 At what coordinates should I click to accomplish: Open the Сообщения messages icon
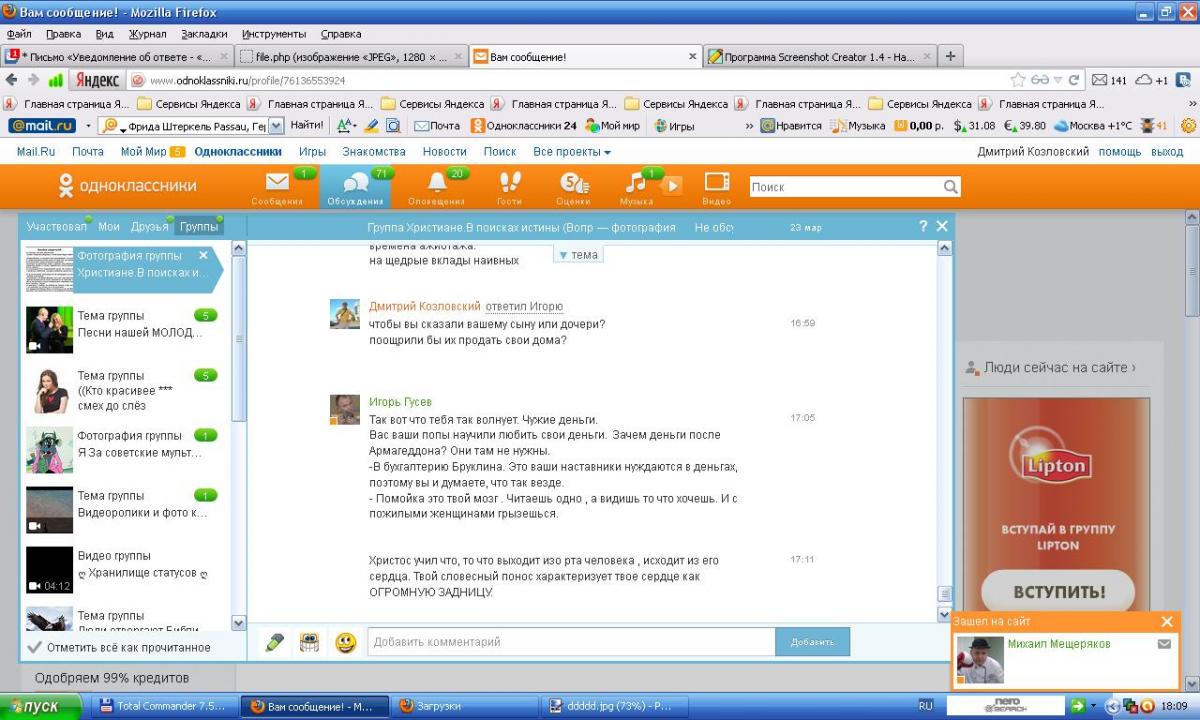click(277, 184)
